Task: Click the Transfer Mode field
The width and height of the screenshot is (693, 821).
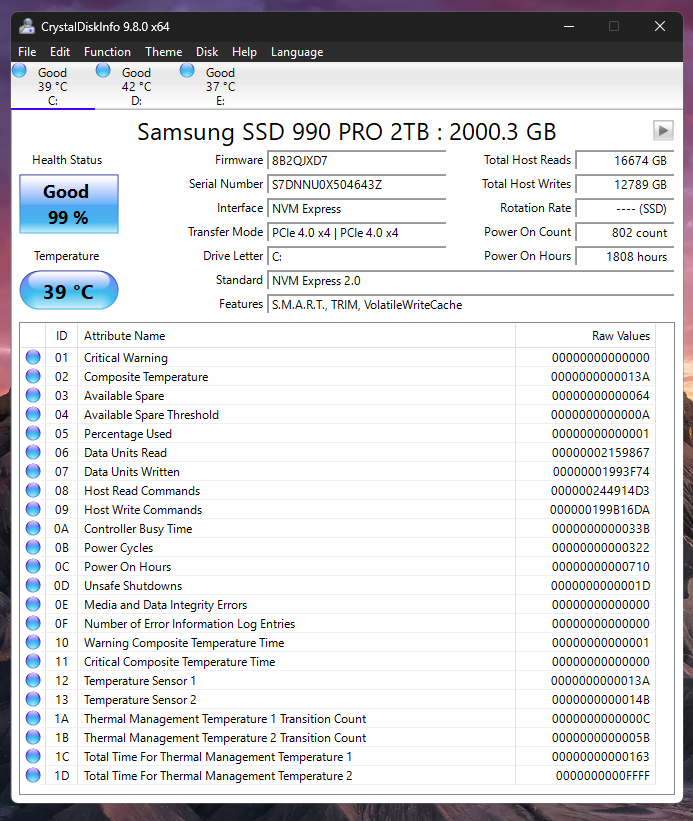Action: click(x=356, y=232)
